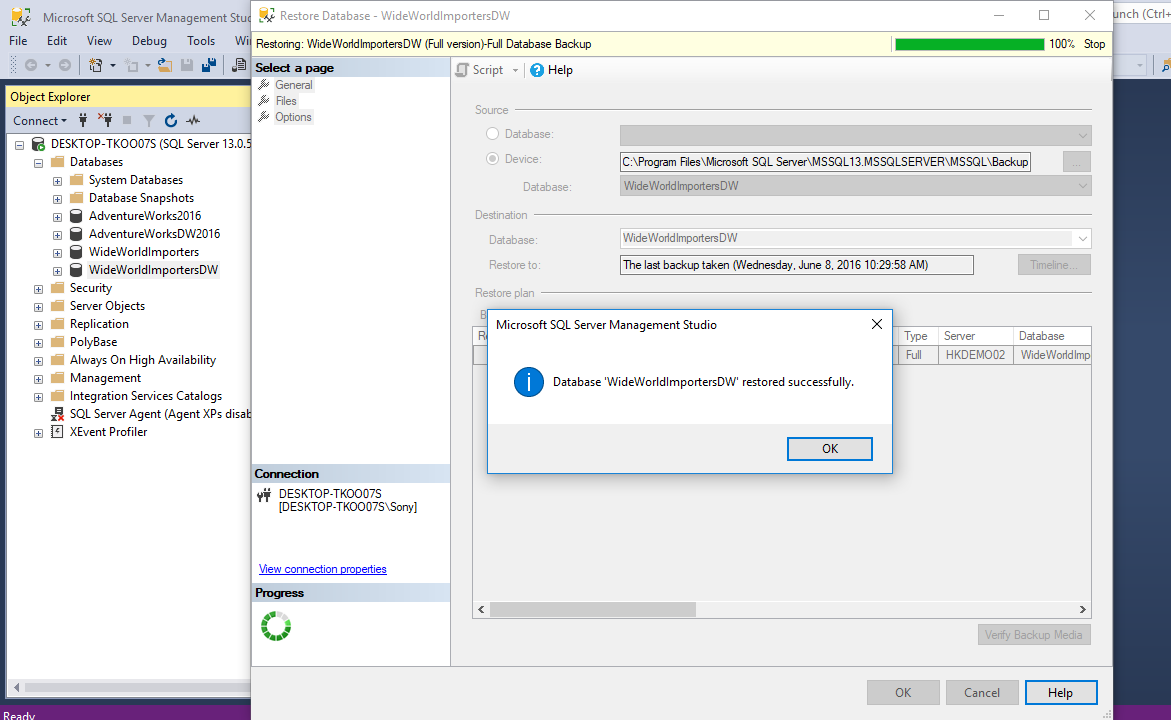Image resolution: width=1171 pixels, height=720 pixels.
Task: Click the Activity Monitor pulse icon
Action: (x=193, y=120)
